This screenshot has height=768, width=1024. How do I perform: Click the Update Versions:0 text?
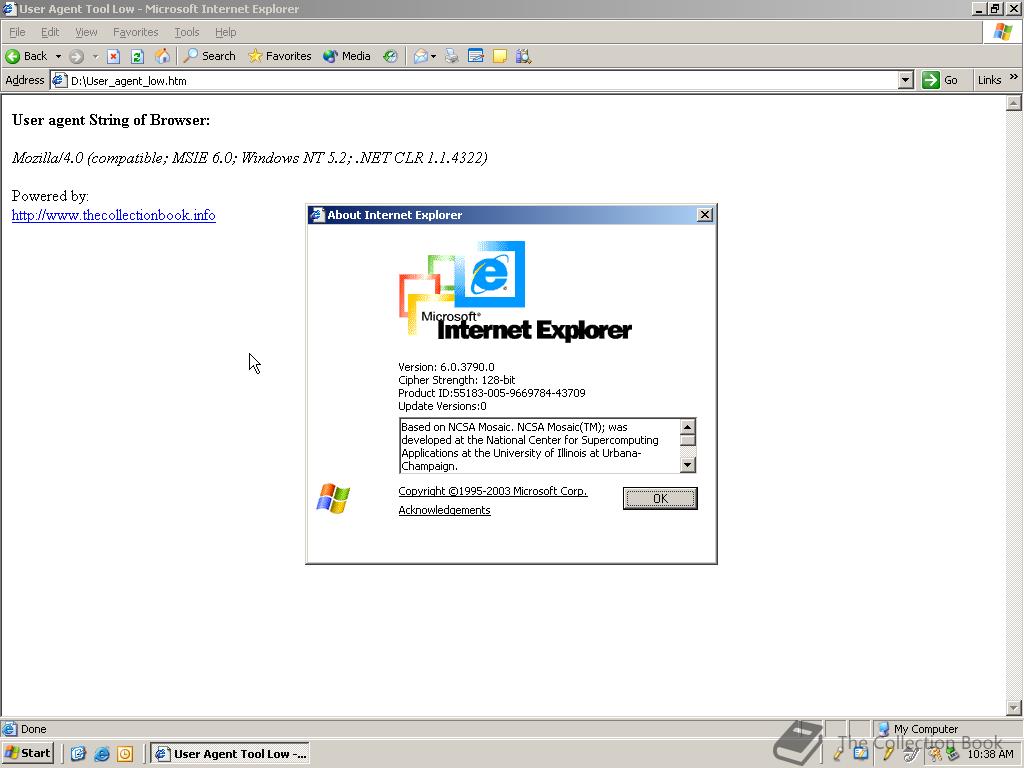(x=442, y=406)
